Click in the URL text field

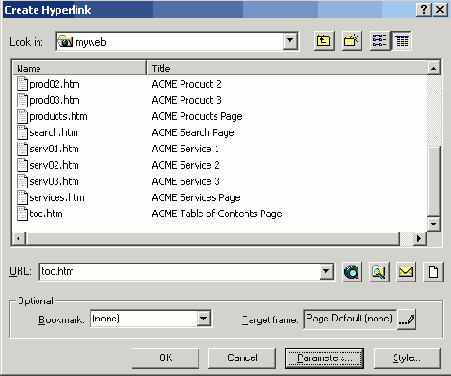pyautogui.click(x=179, y=272)
